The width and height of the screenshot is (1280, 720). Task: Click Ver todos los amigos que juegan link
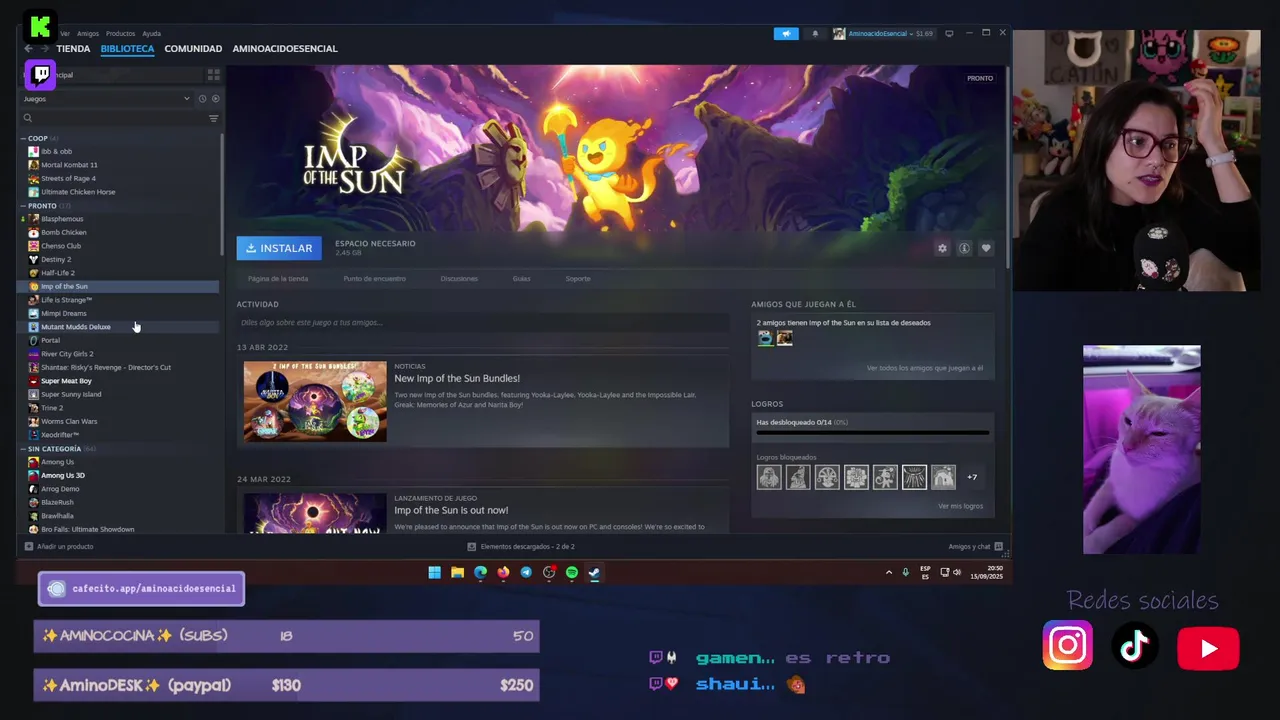925,368
